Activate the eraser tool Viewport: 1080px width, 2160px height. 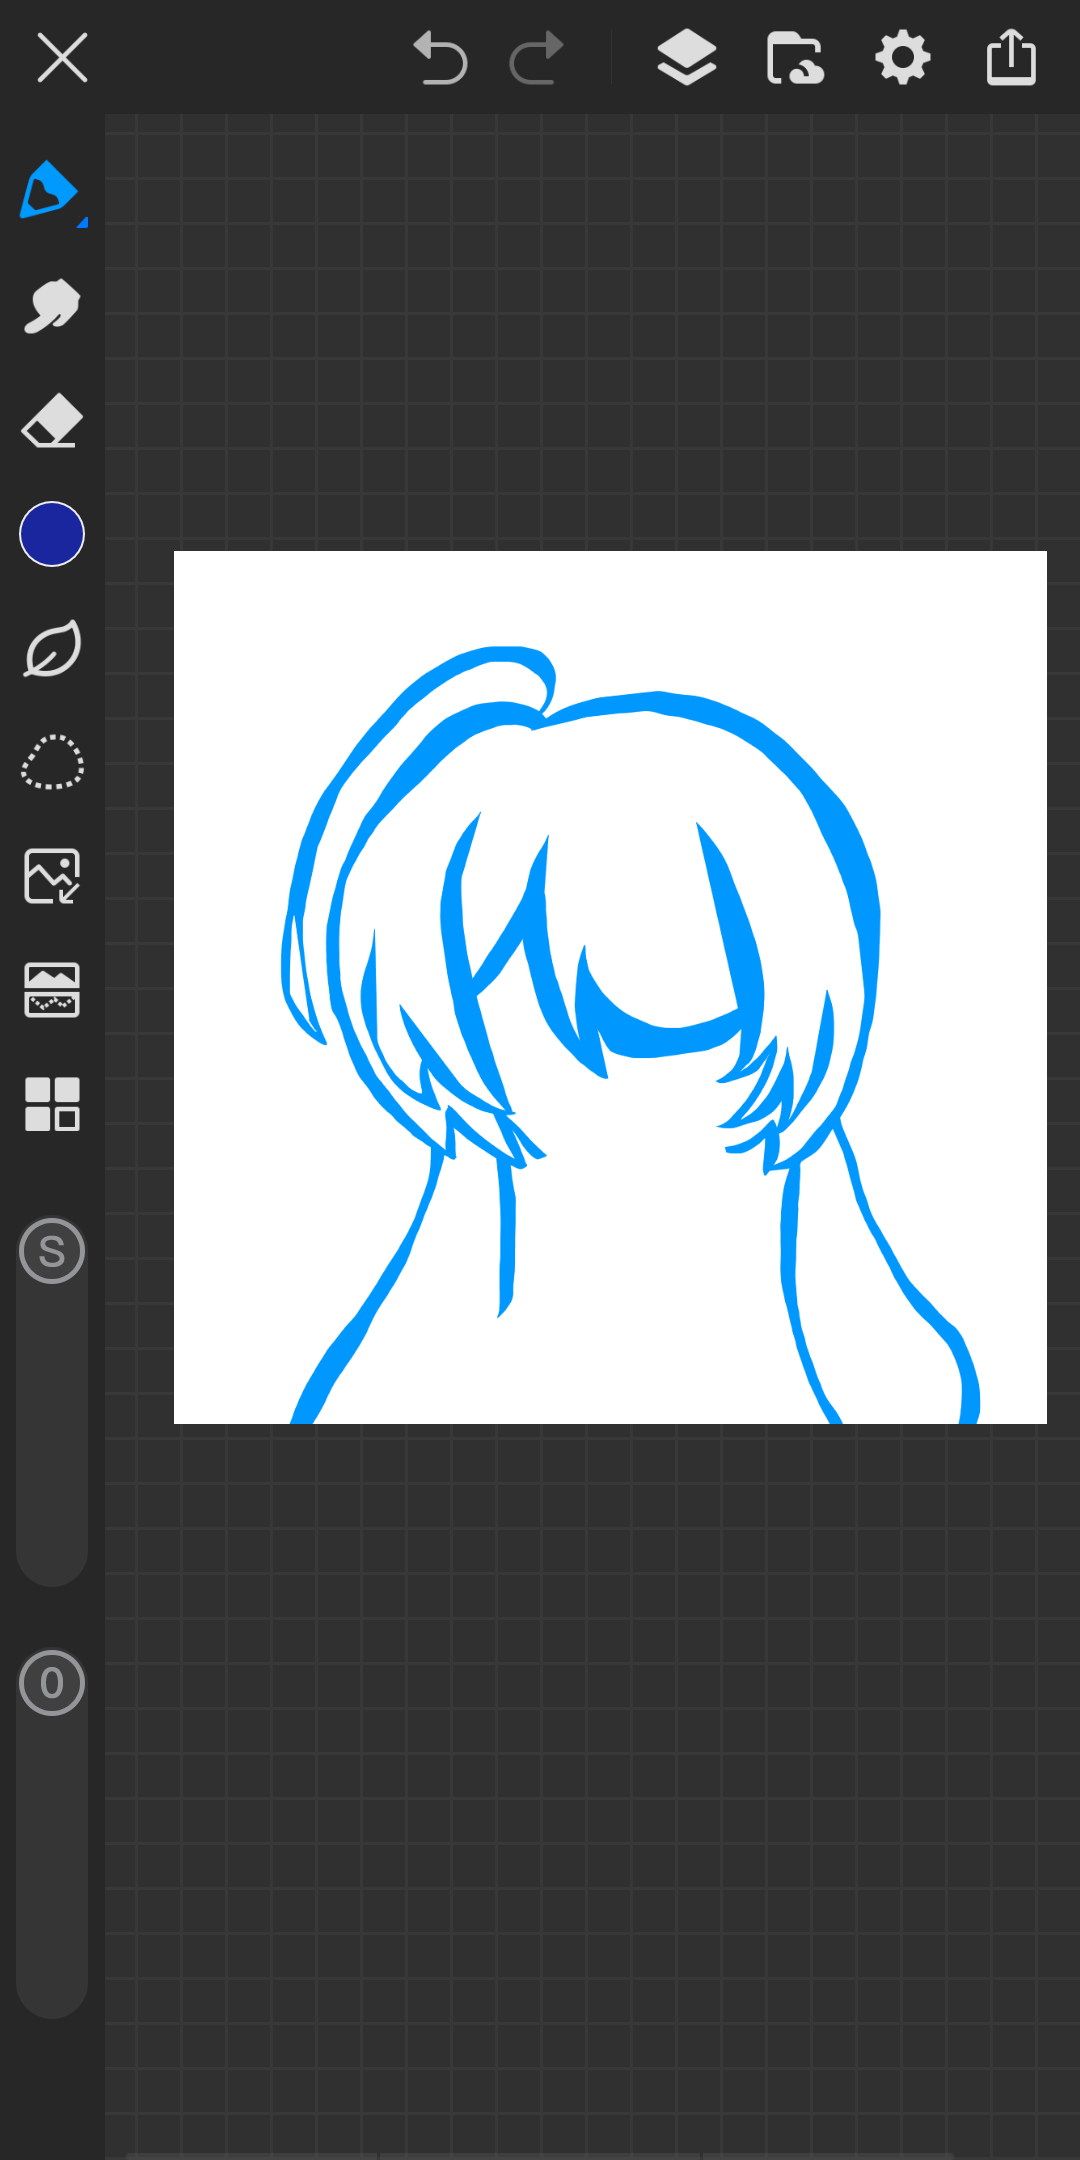click(x=52, y=421)
